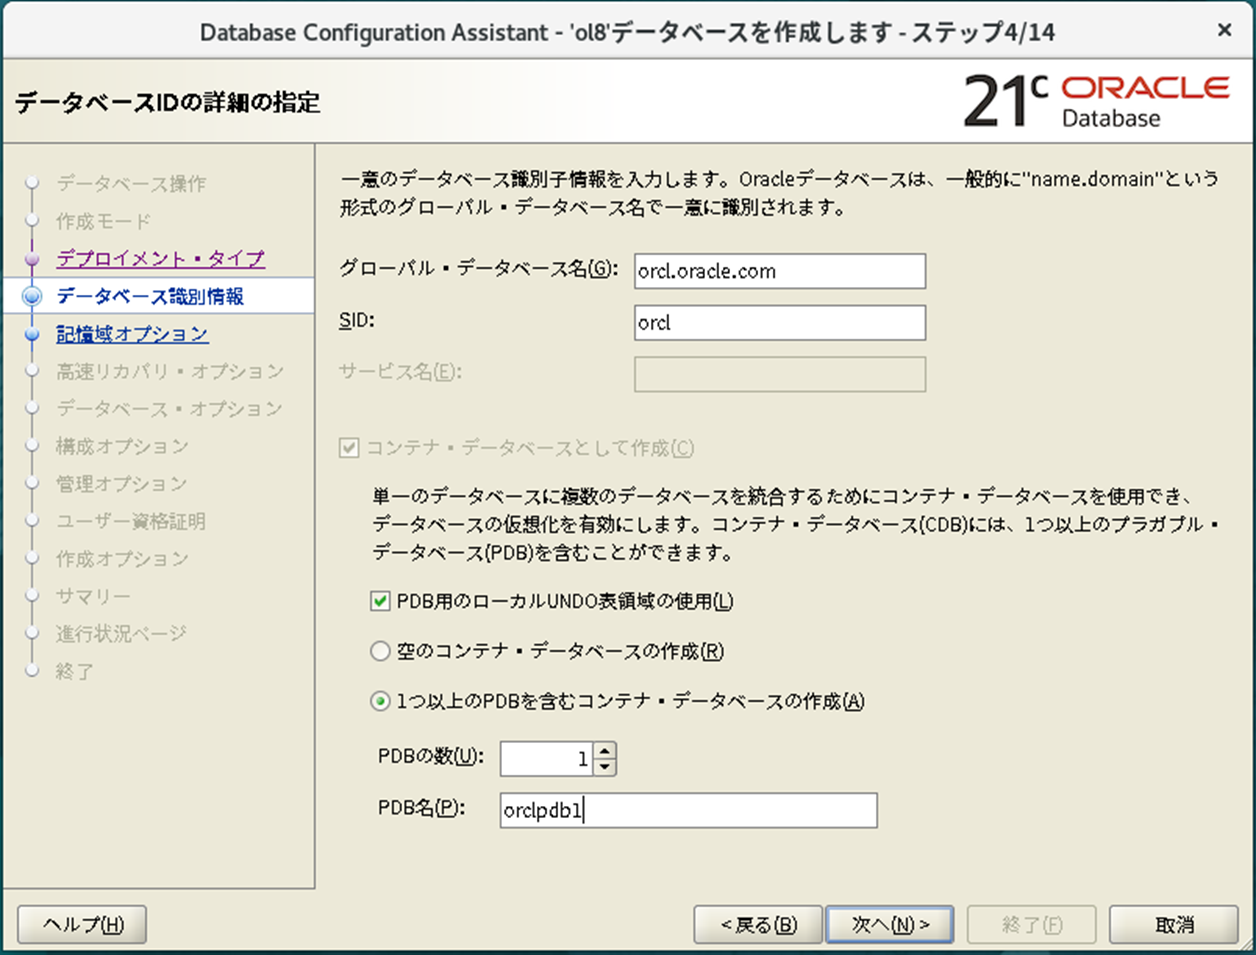Click the 戻る back button

pyautogui.click(x=758, y=925)
